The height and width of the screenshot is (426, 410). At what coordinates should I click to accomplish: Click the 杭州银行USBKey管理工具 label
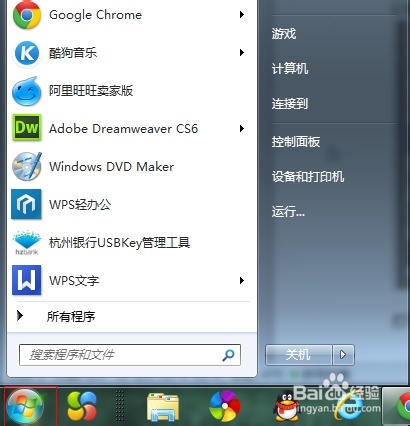click(119, 242)
